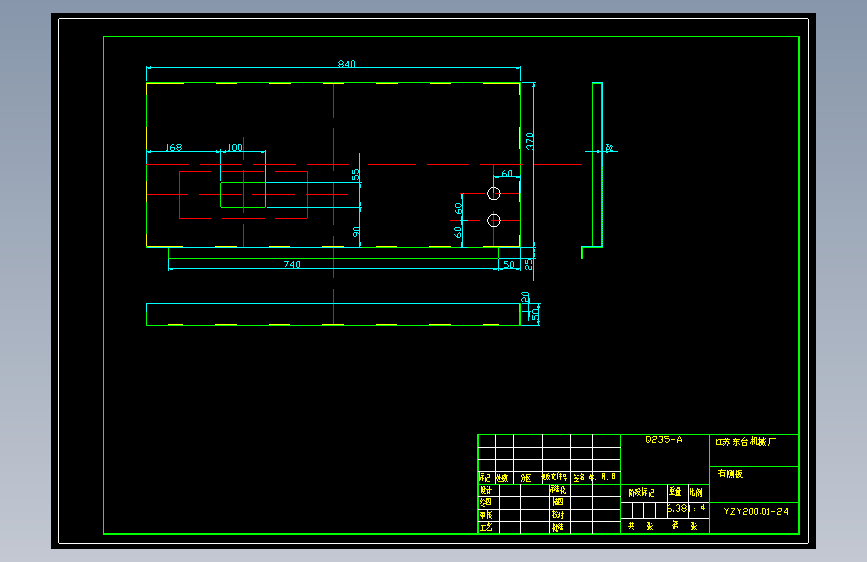Viewport: 867px width, 562px height.
Task: Click the Q235-A material text
Action: click(664, 440)
